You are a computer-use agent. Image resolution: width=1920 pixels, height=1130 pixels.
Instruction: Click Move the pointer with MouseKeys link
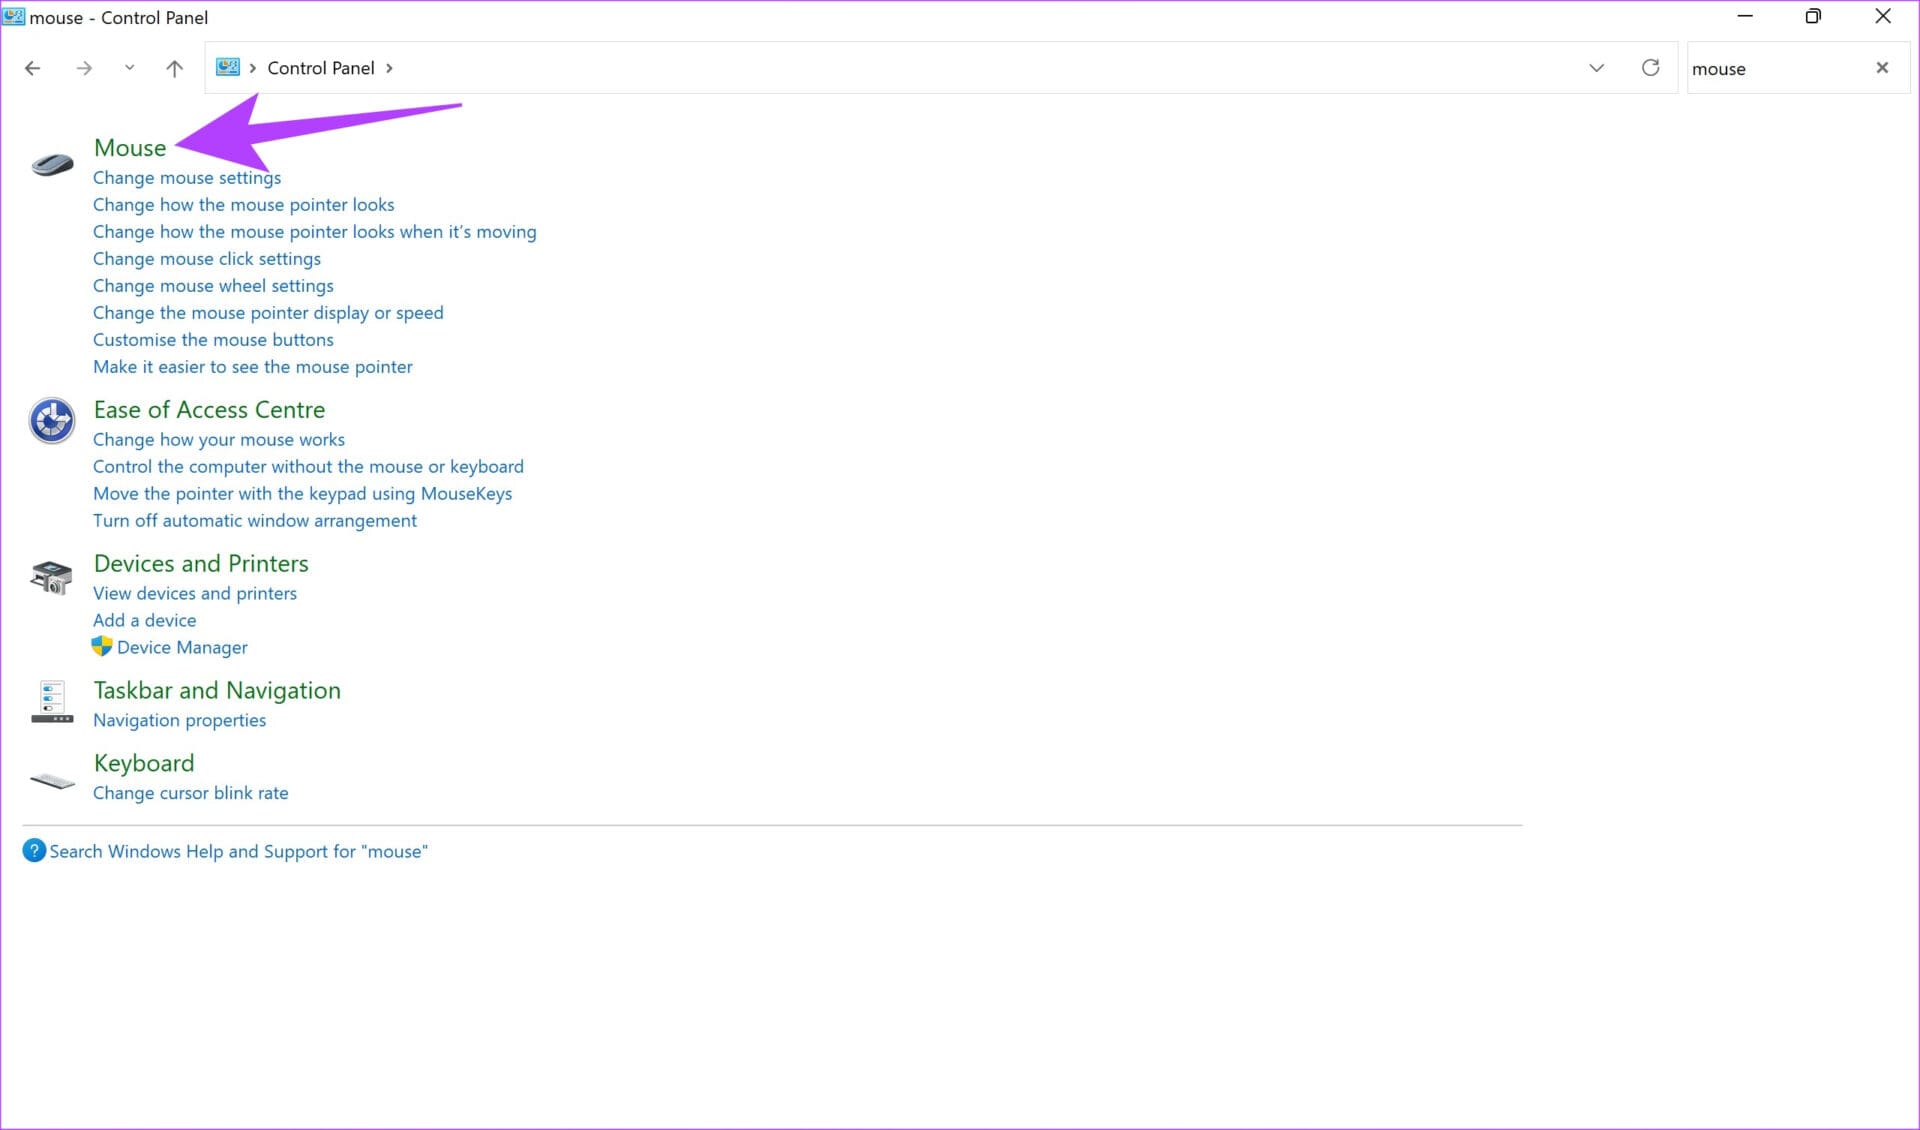tap(302, 494)
